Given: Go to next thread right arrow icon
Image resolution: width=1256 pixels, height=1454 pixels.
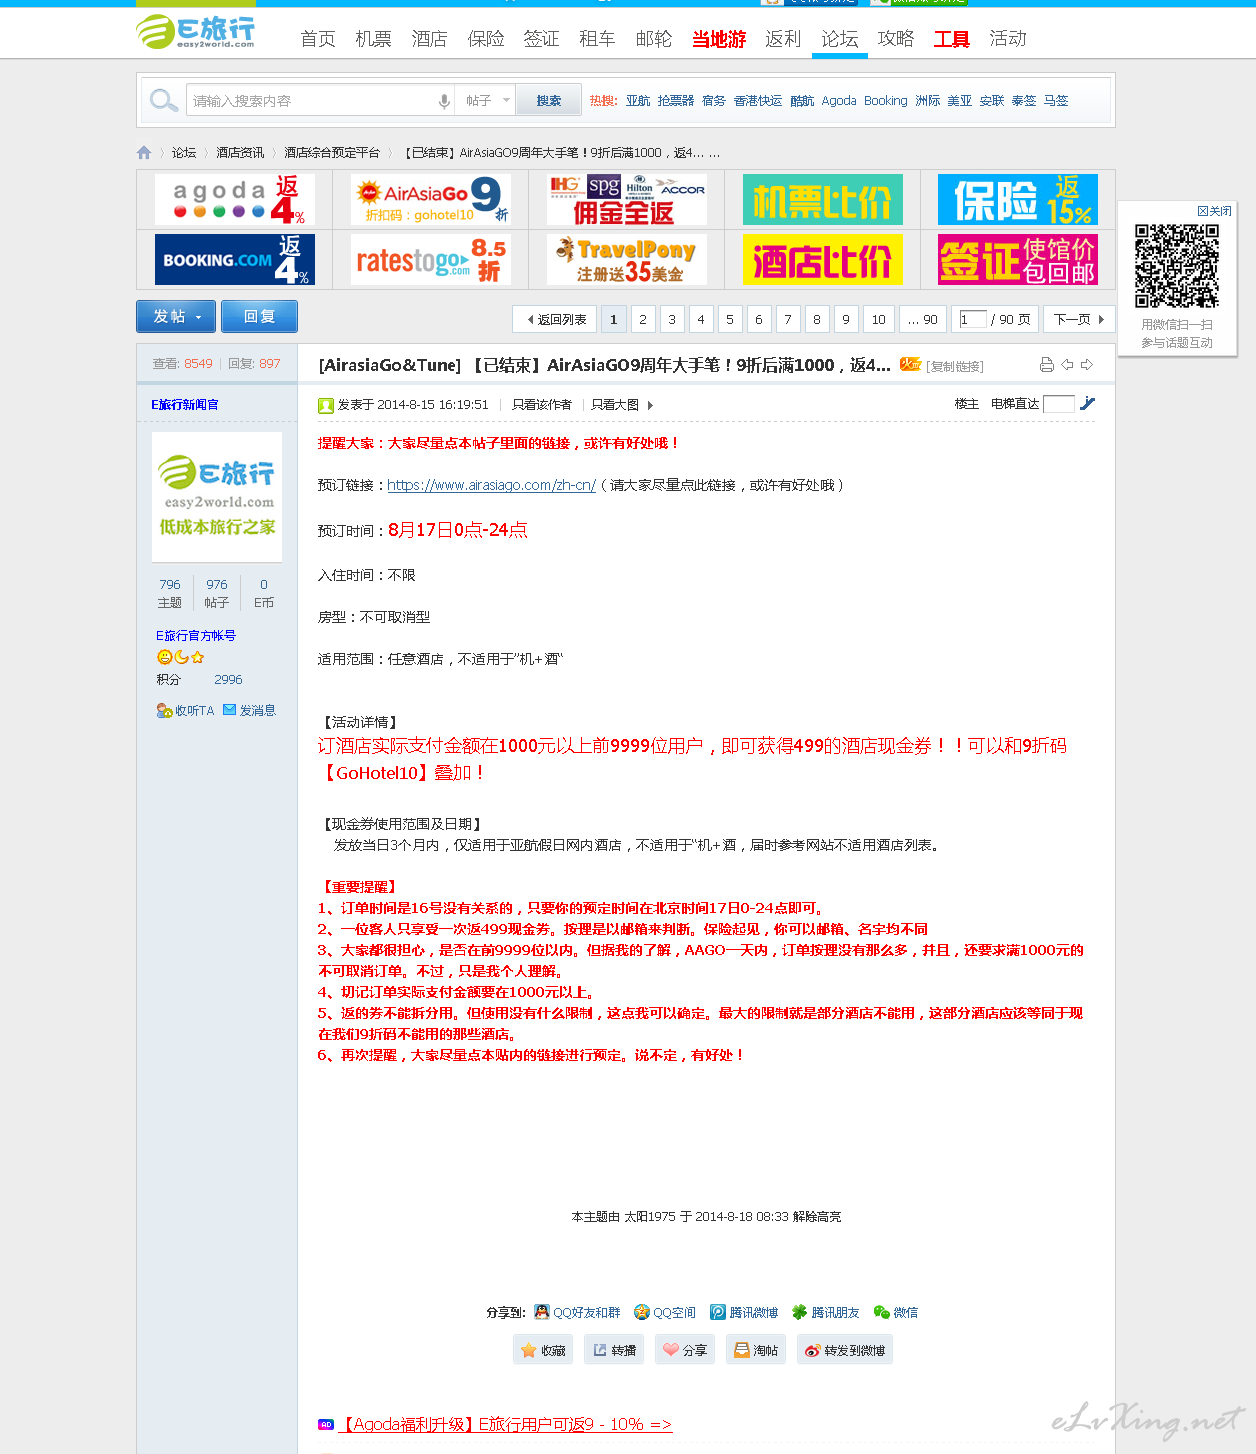Looking at the screenshot, I should [1087, 365].
